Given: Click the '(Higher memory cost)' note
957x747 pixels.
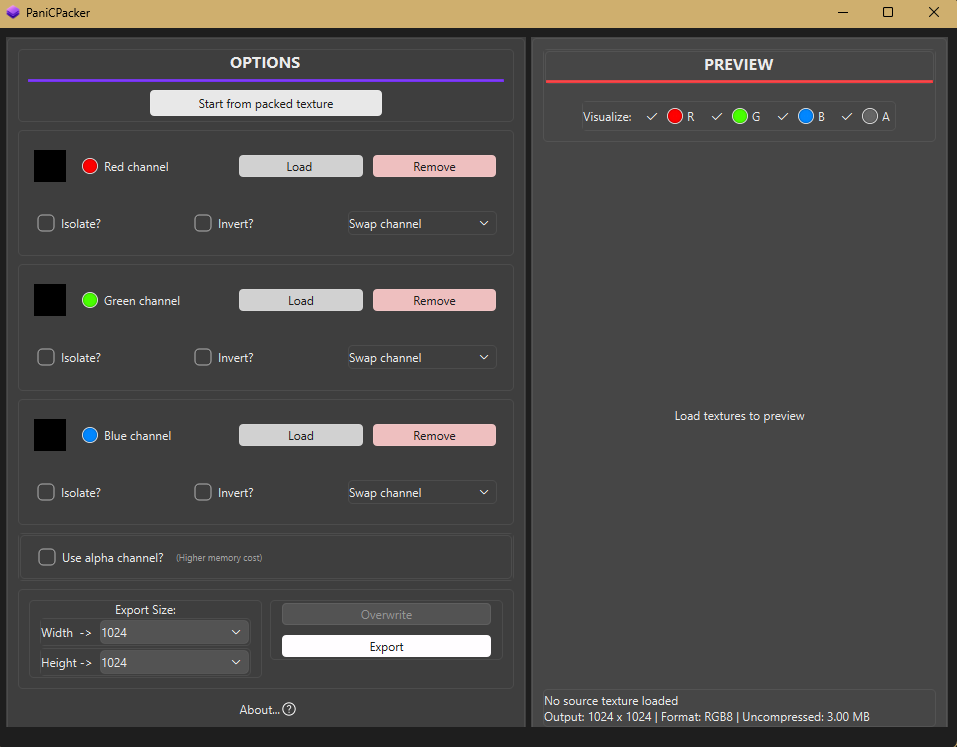Looking at the screenshot, I should click(x=219, y=558).
